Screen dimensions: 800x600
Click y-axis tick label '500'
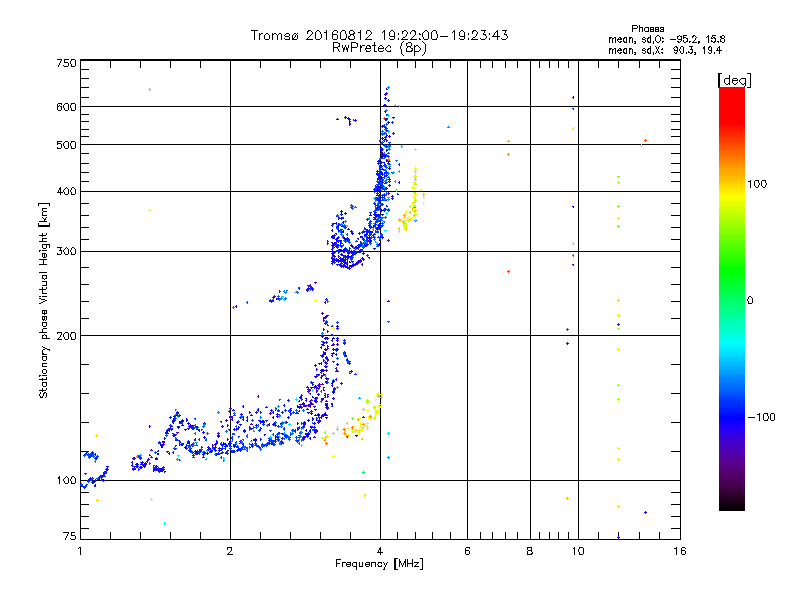tap(66, 145)
